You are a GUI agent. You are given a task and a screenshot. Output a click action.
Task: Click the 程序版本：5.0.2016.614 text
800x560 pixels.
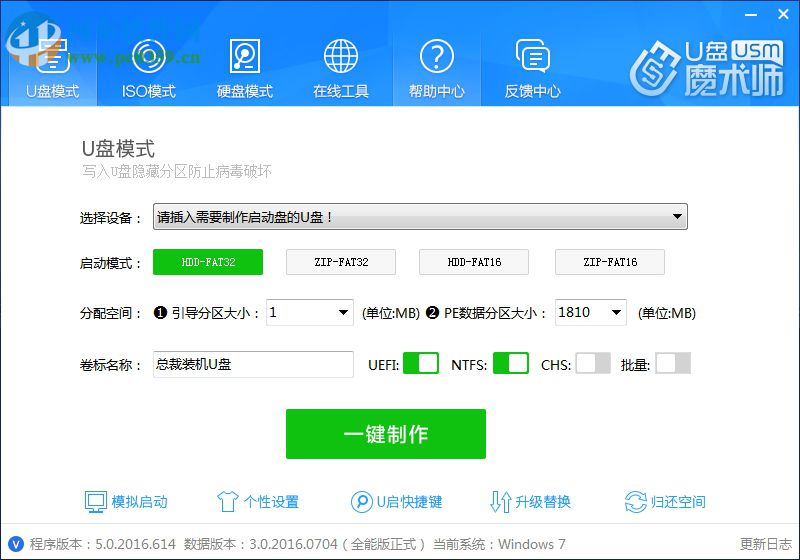pos(103,544)
